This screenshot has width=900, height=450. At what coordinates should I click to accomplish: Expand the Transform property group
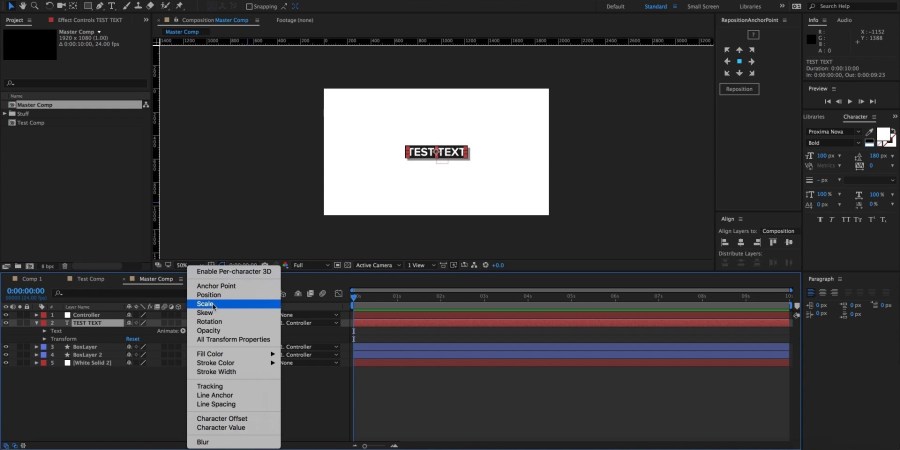tap(45, 339)
